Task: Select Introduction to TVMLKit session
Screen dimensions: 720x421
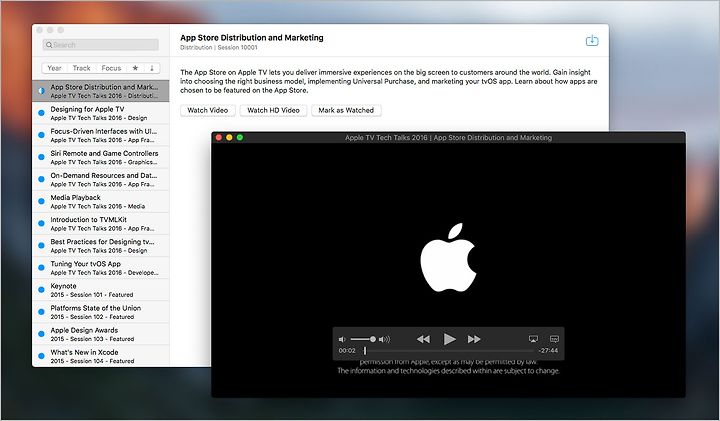Action: click(x=101, y=223)
